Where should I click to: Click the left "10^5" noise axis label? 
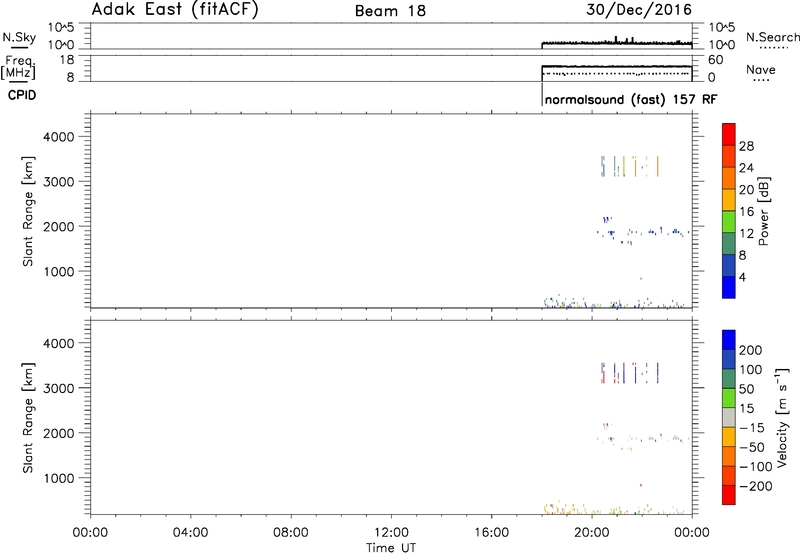tap(61, 27)
